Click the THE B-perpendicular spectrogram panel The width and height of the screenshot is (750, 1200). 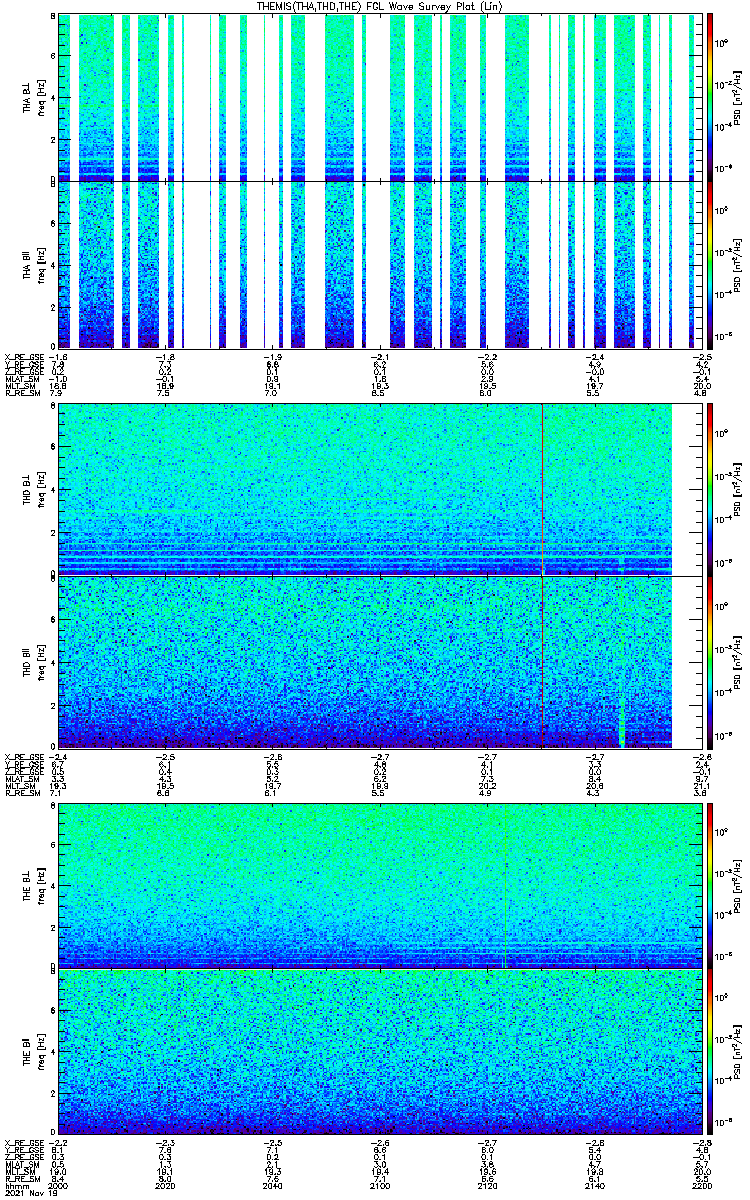pos(379,884)
